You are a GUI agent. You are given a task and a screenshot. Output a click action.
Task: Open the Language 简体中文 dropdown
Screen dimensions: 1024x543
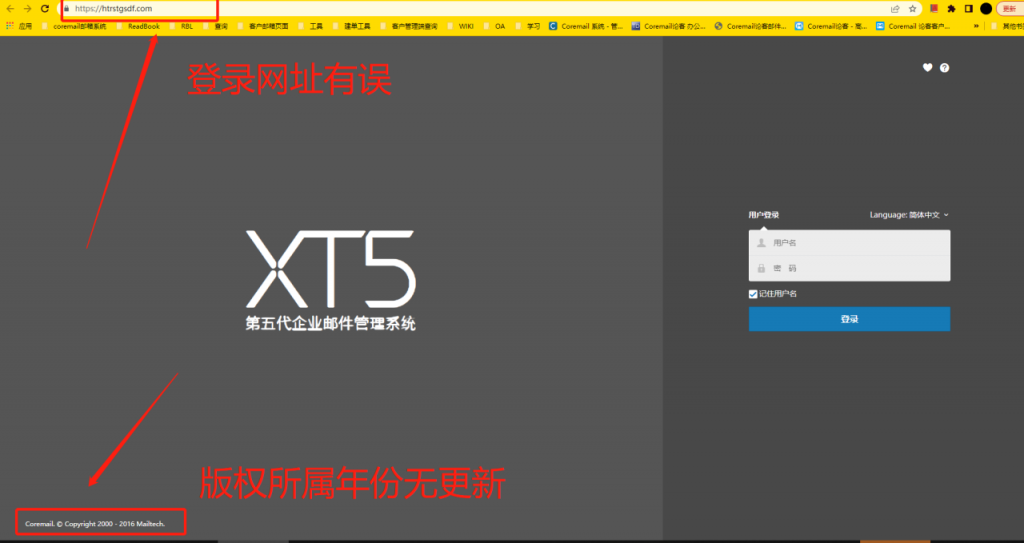pos(909,215)
